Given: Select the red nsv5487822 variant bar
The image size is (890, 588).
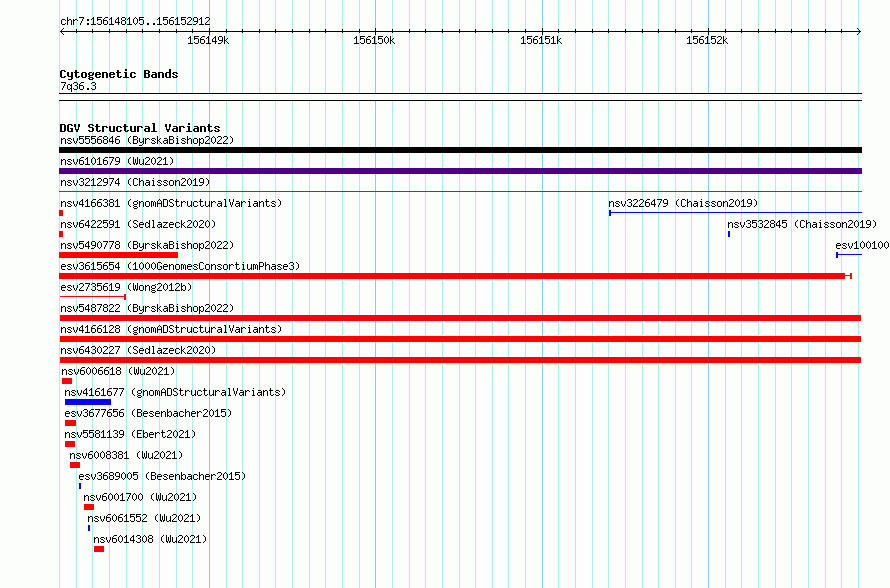Looking at the screenshot, I should coord(460,318).
